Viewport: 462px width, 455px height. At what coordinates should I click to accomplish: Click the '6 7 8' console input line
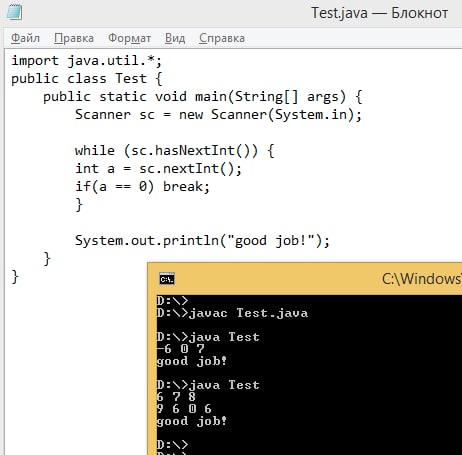point(176,397)
